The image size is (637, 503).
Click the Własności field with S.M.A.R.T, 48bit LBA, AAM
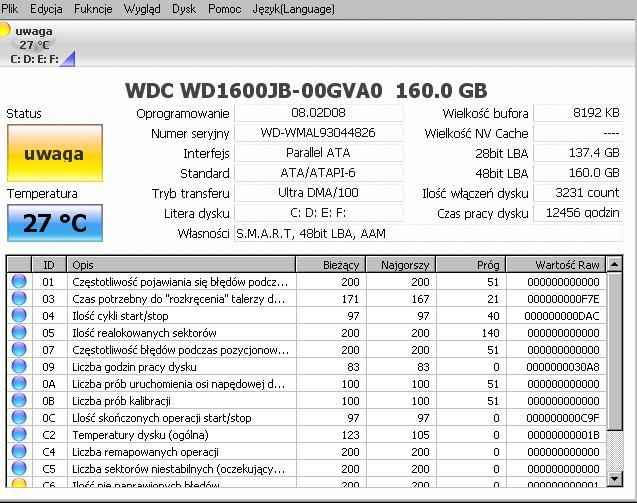(428, 234)
